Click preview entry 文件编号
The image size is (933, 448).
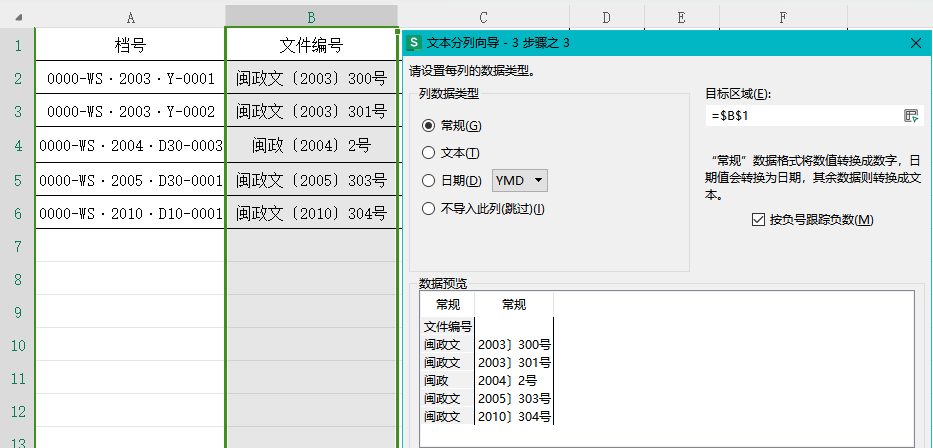(447, 327)
